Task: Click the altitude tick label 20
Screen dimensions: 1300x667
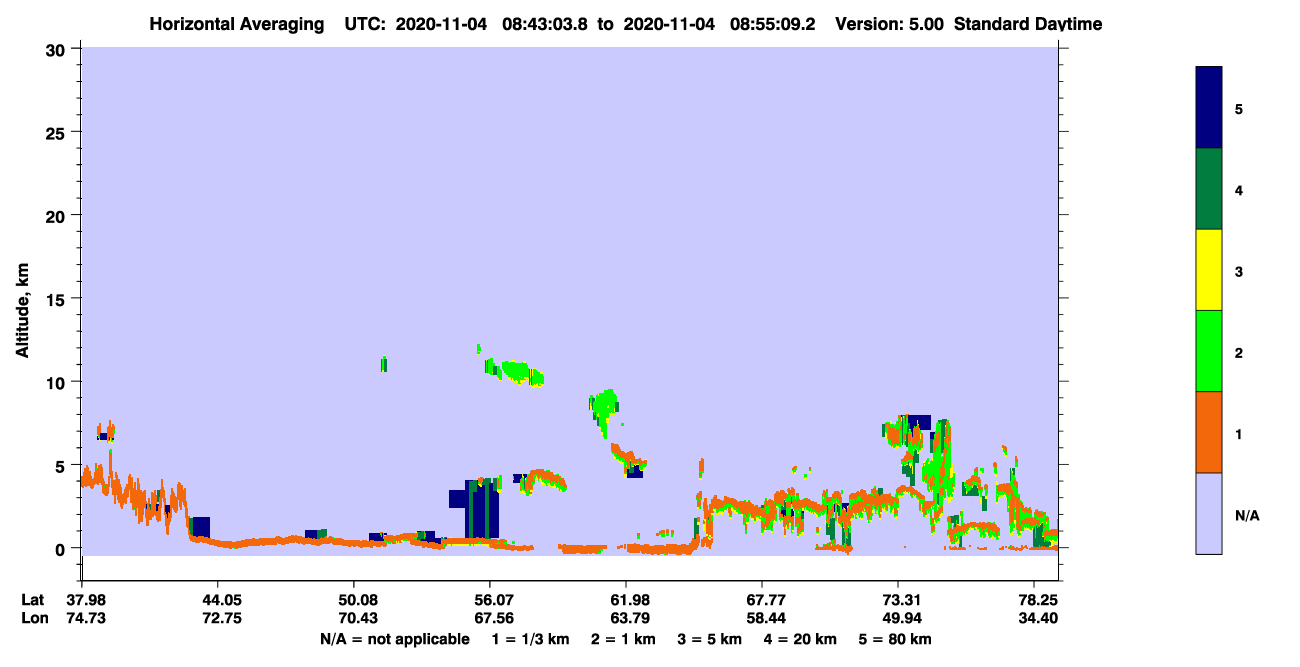Action: [x=58, y=215]
